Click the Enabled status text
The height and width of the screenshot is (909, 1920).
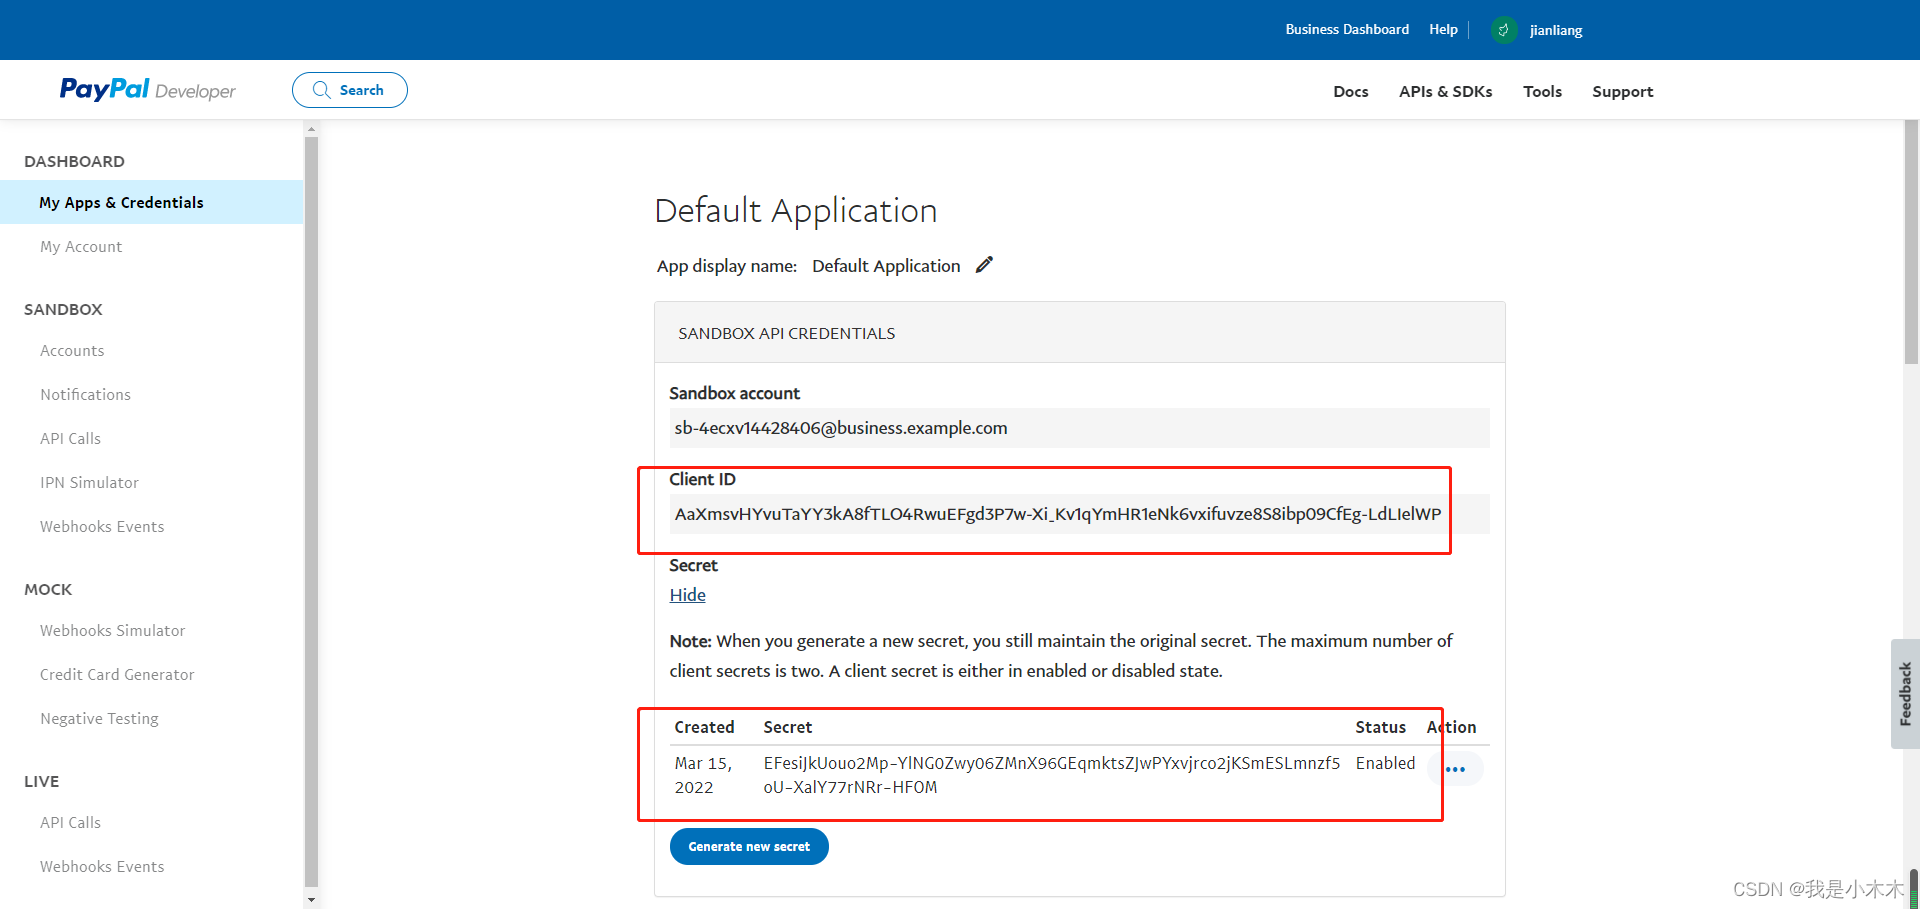[x=1385, y=763]
